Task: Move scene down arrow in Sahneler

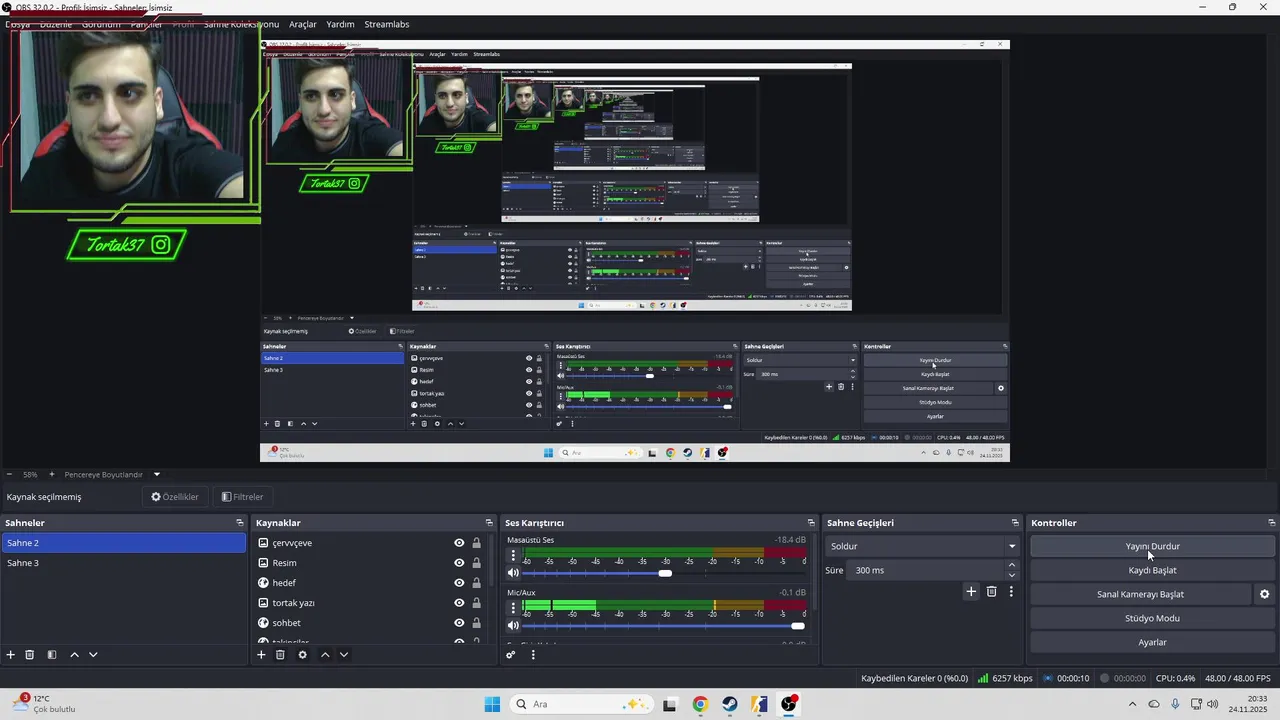Action: tap(93, 655)
